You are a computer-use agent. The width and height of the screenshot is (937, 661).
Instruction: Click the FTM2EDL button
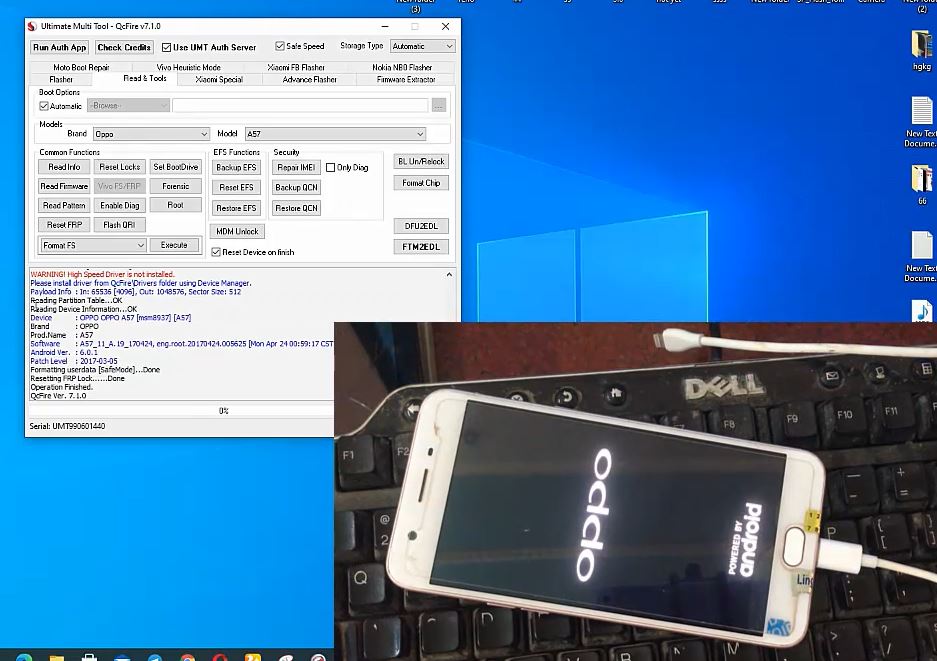click(421, 247)
